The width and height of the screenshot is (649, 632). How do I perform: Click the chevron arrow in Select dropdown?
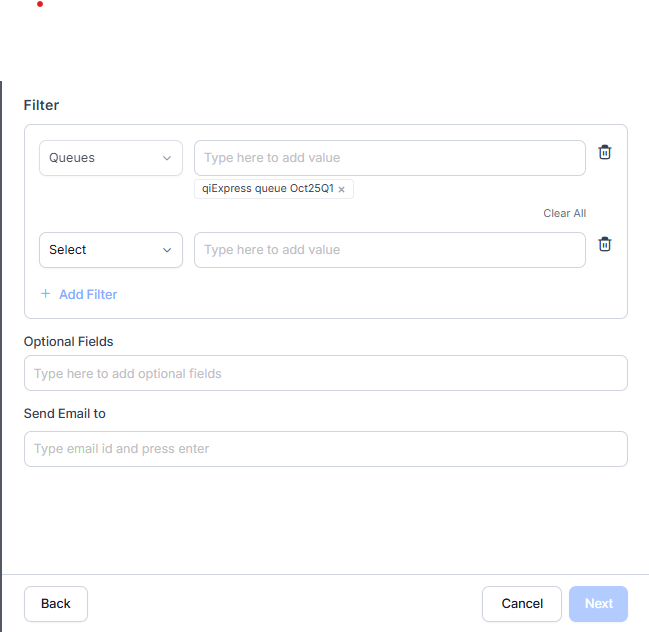[x=167, y=250]
